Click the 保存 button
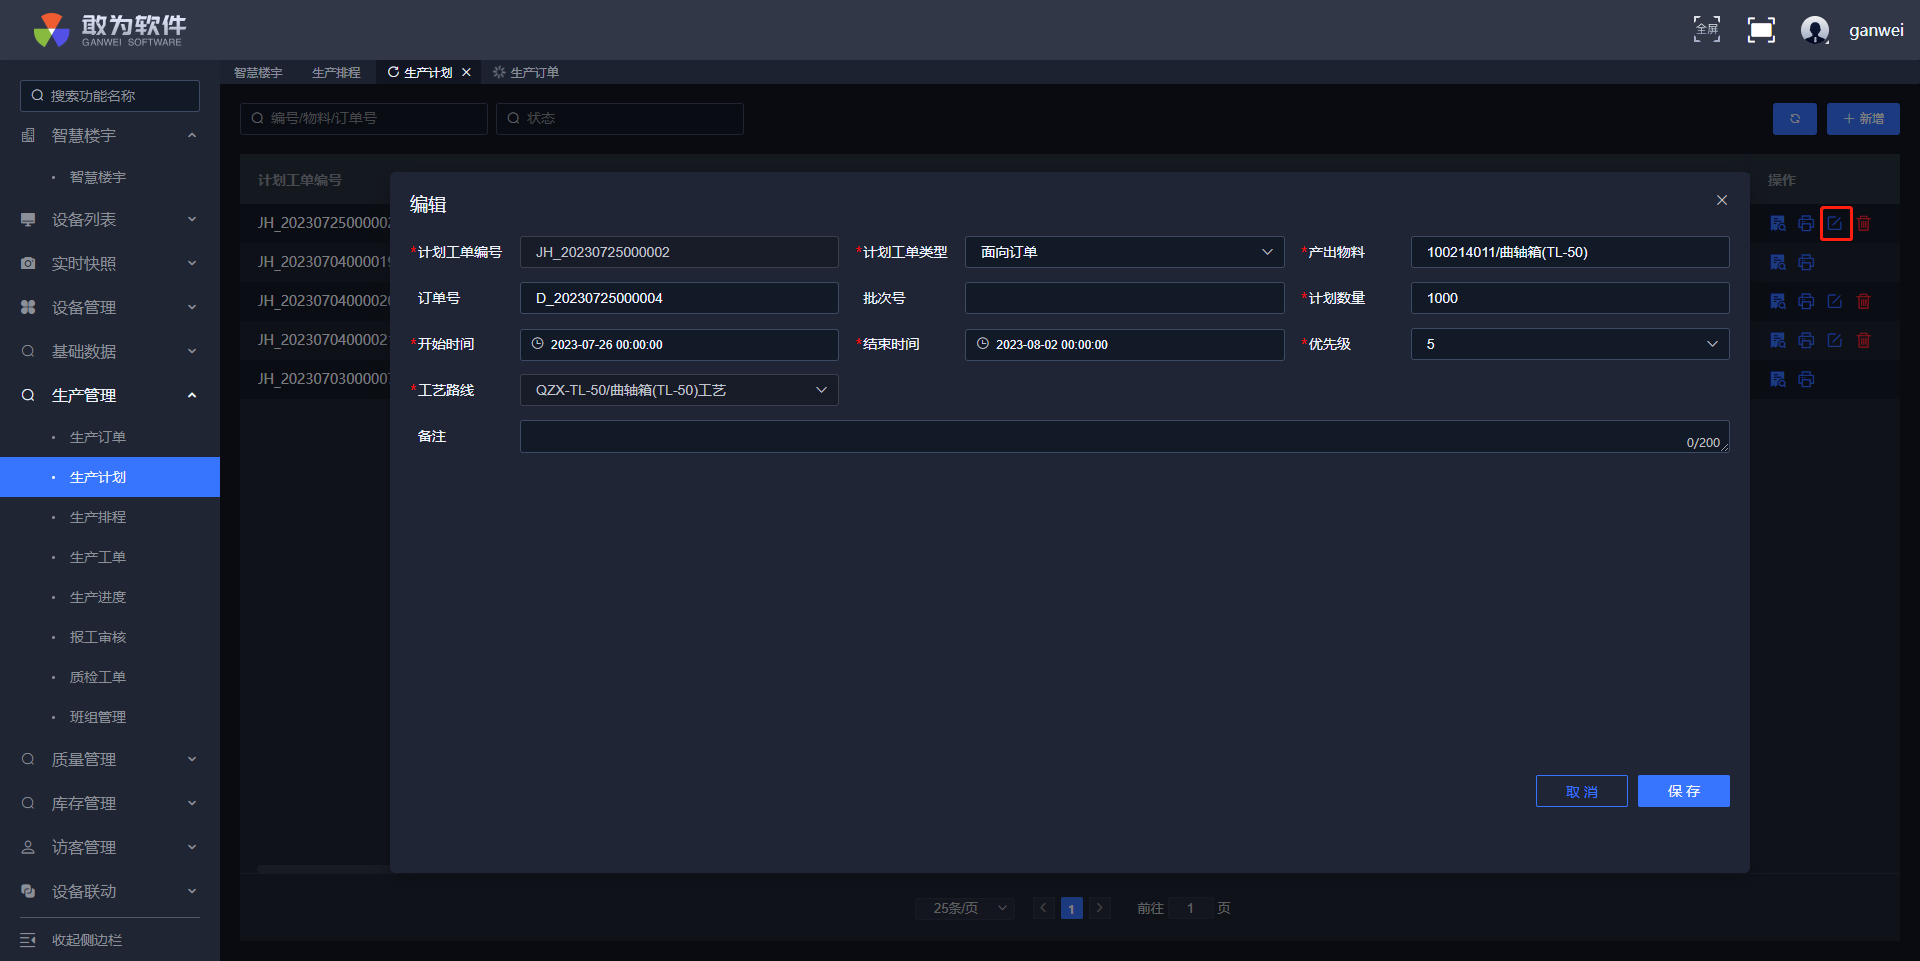 (x=1683, y=791)
